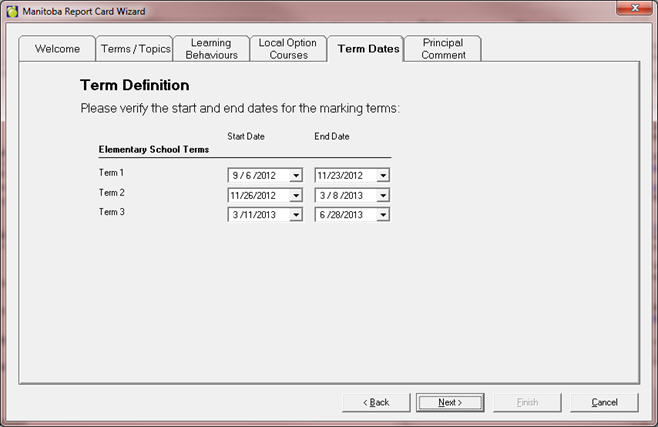Open the Term 2 start date calendar dropdown
This screenshot has height=427, width=658.
coord(295,195)
